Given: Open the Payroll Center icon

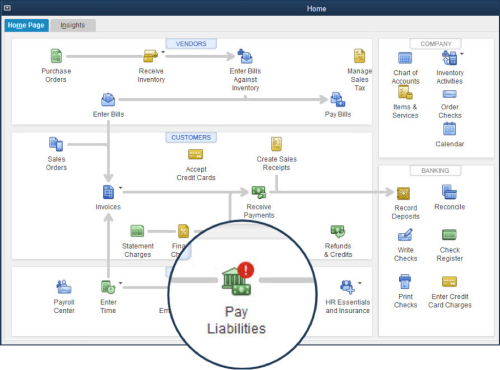Looking at the screenshot, I should (64, 287).
